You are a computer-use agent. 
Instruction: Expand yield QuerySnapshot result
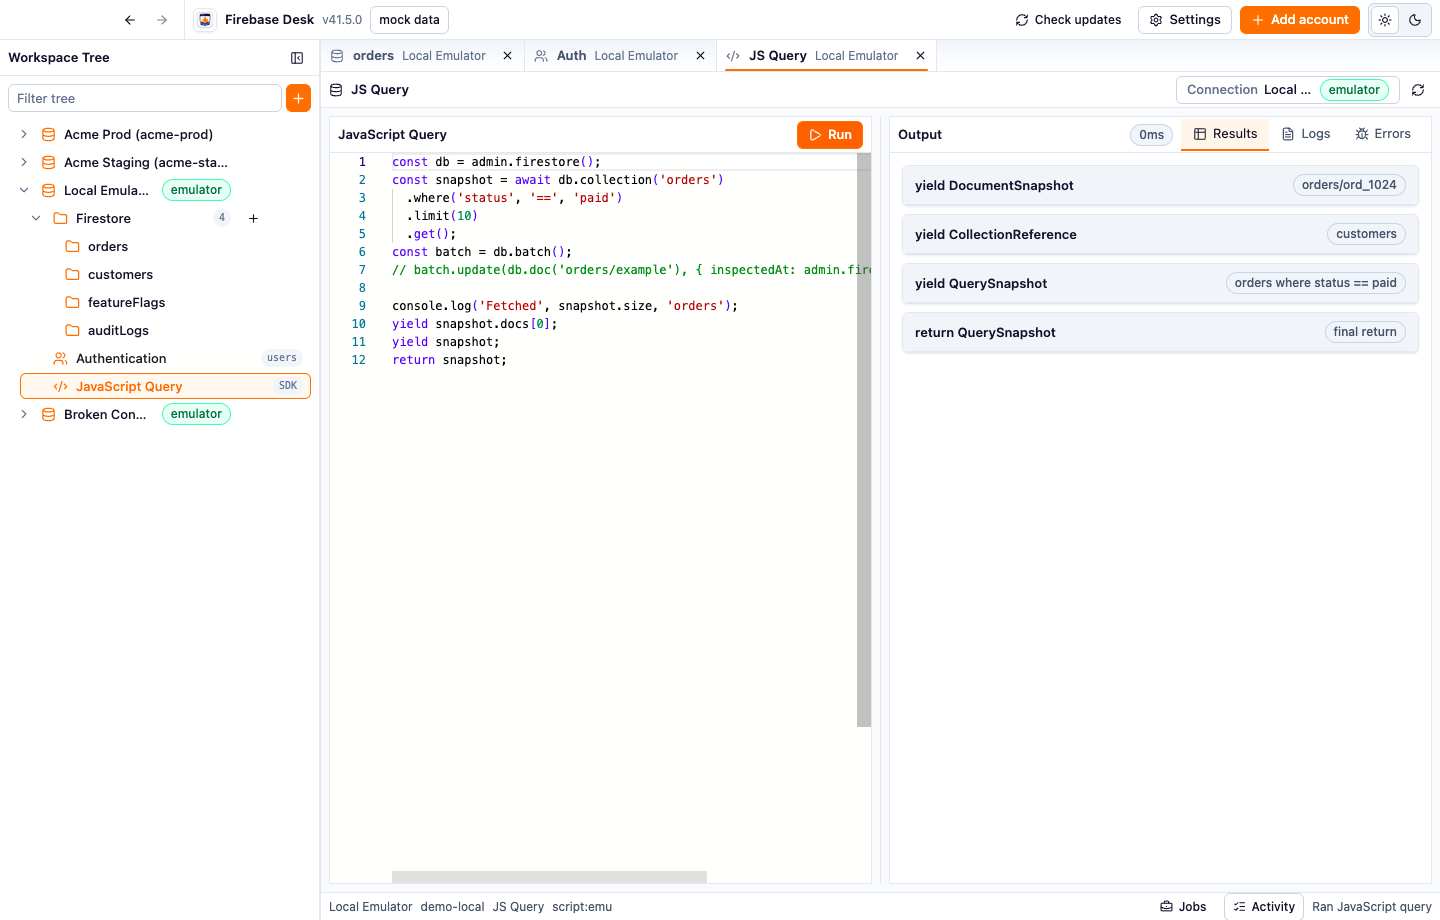1160,283
